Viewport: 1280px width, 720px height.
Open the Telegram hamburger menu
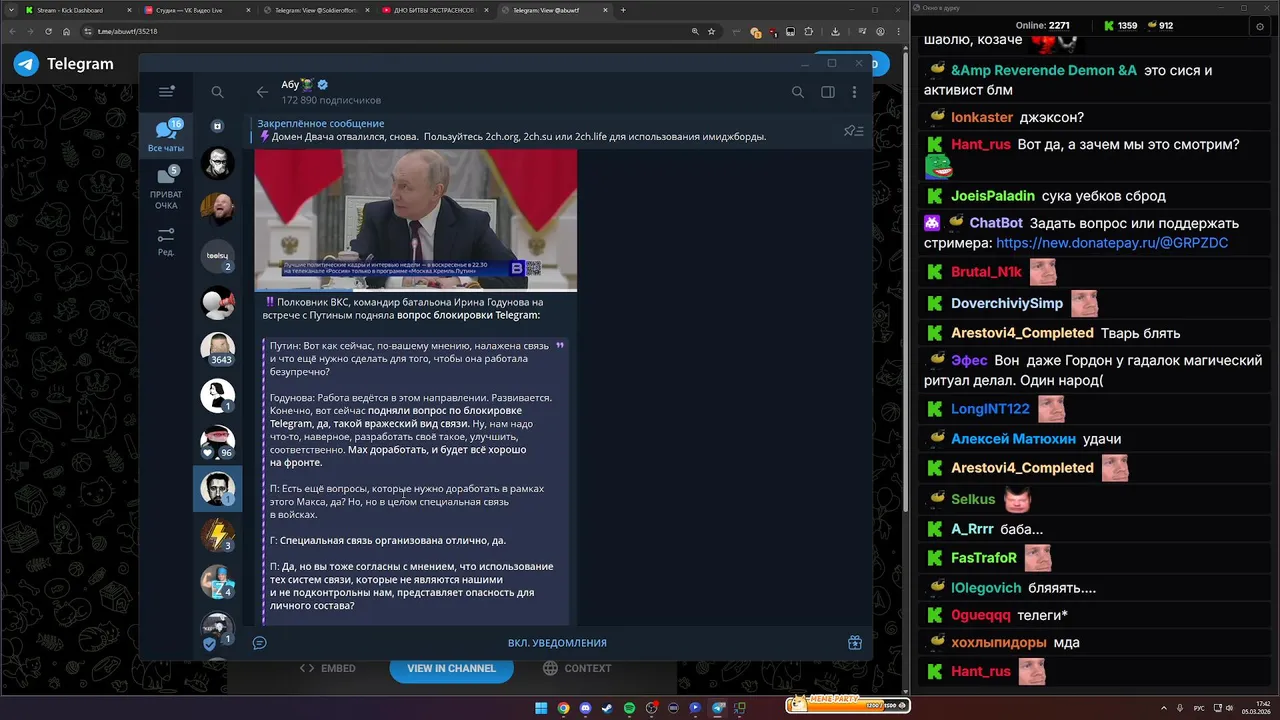point(167,91)
